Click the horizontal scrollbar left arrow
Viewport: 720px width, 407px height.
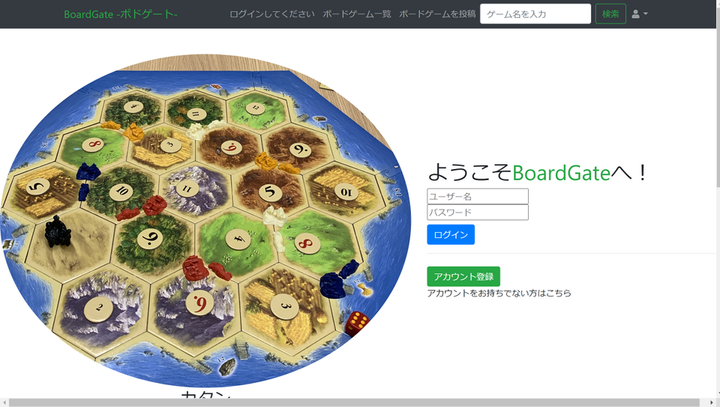pyautogui.click(x=4, y=403)
